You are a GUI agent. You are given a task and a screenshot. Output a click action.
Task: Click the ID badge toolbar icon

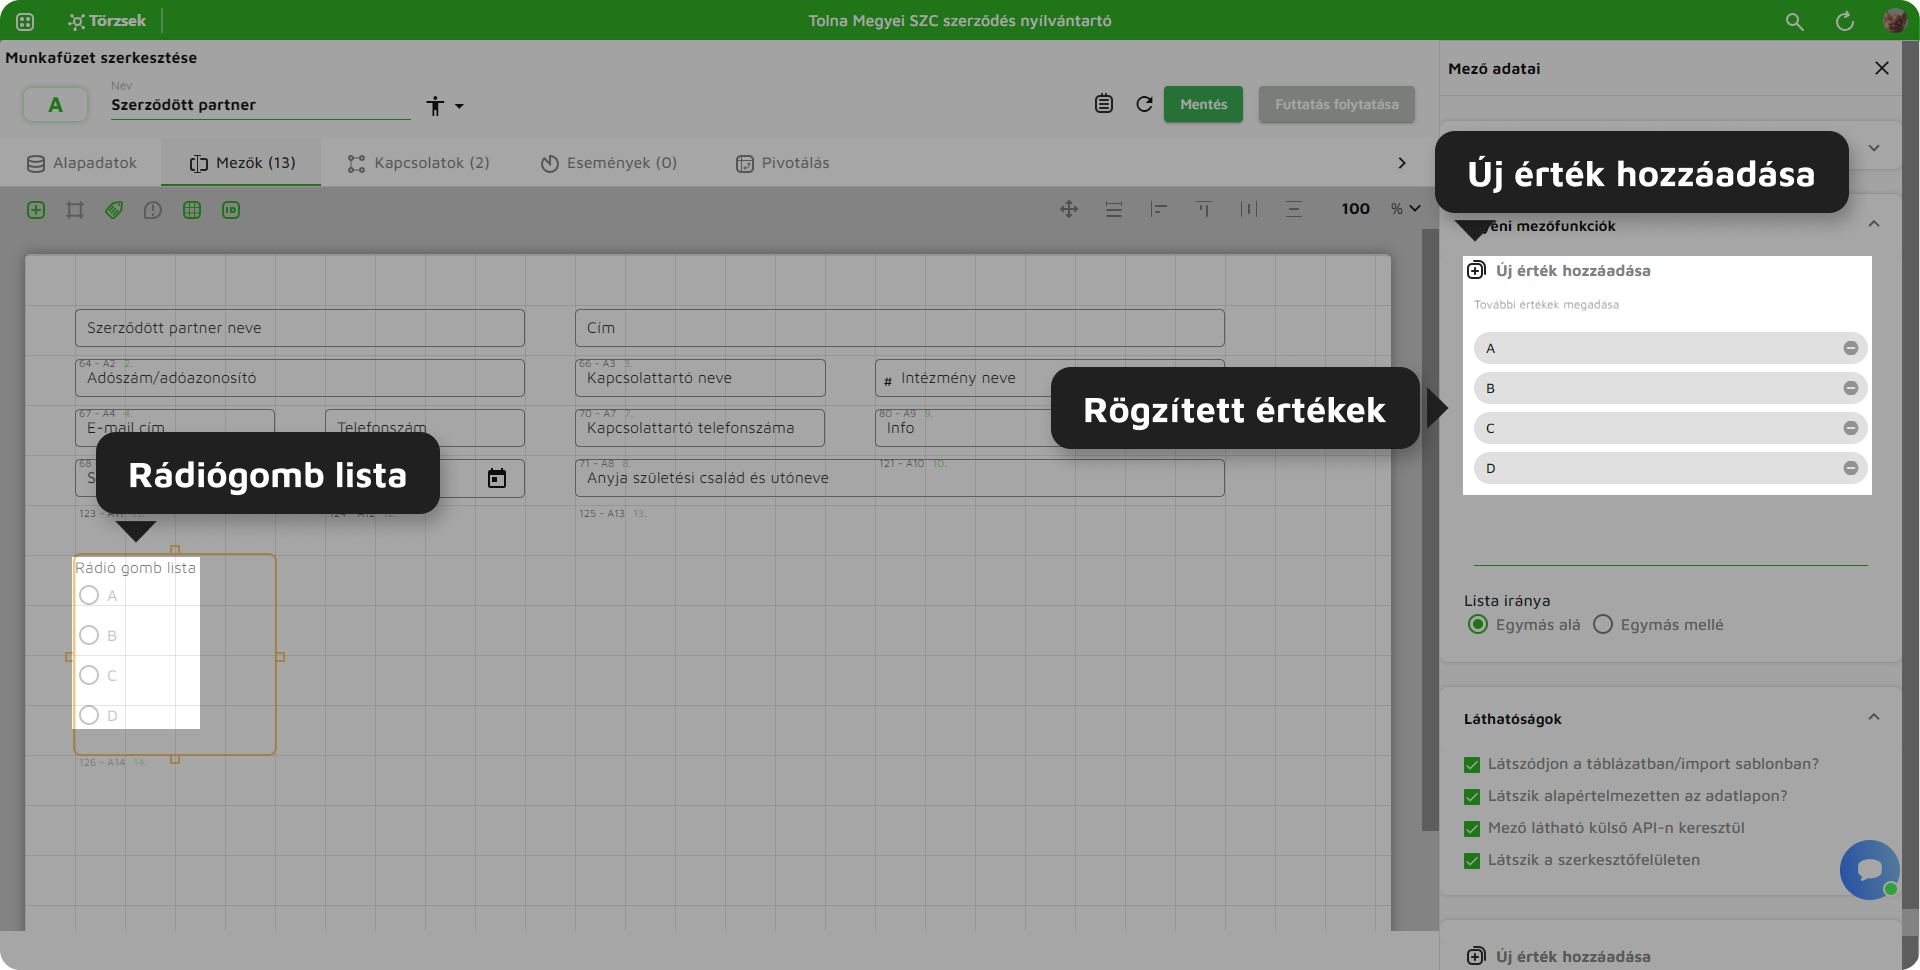coord(231,210)
